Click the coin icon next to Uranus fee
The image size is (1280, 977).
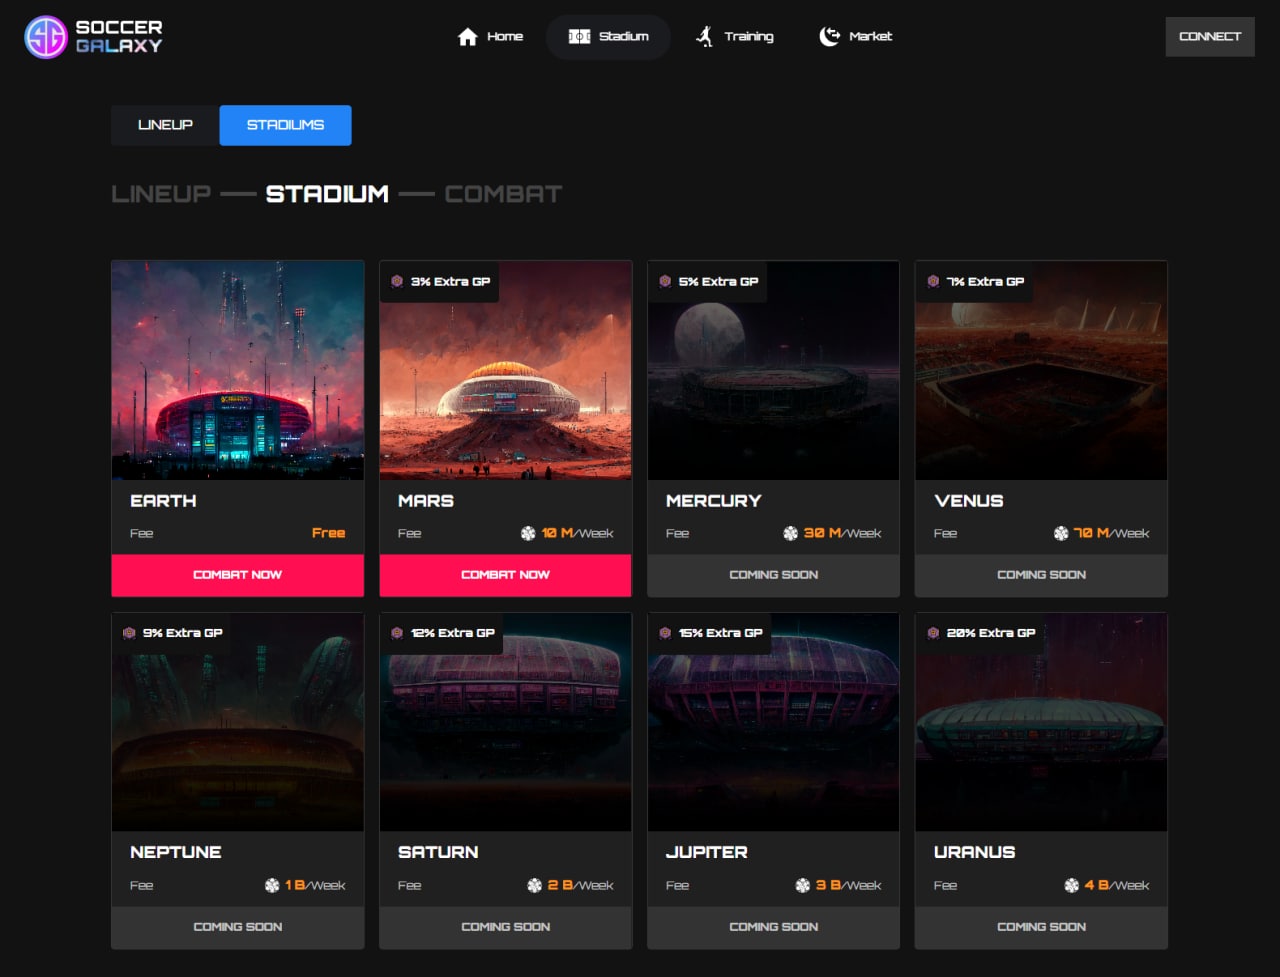pos(1071,885)
